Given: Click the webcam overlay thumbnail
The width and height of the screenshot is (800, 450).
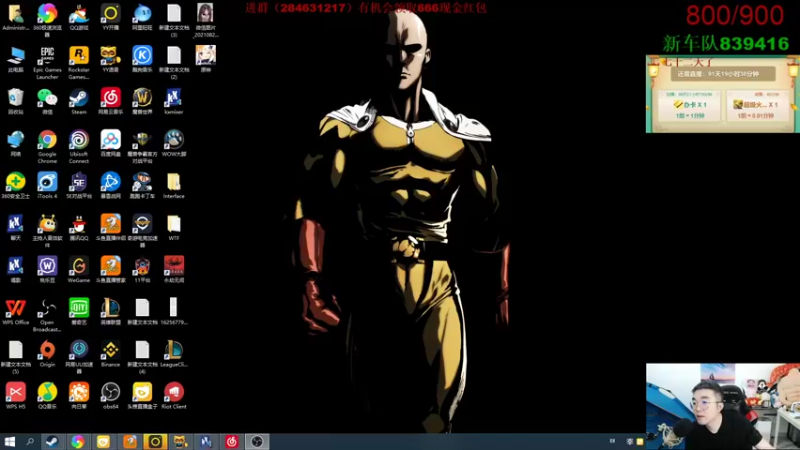Looking at the screenshot, I should [722, 406].
